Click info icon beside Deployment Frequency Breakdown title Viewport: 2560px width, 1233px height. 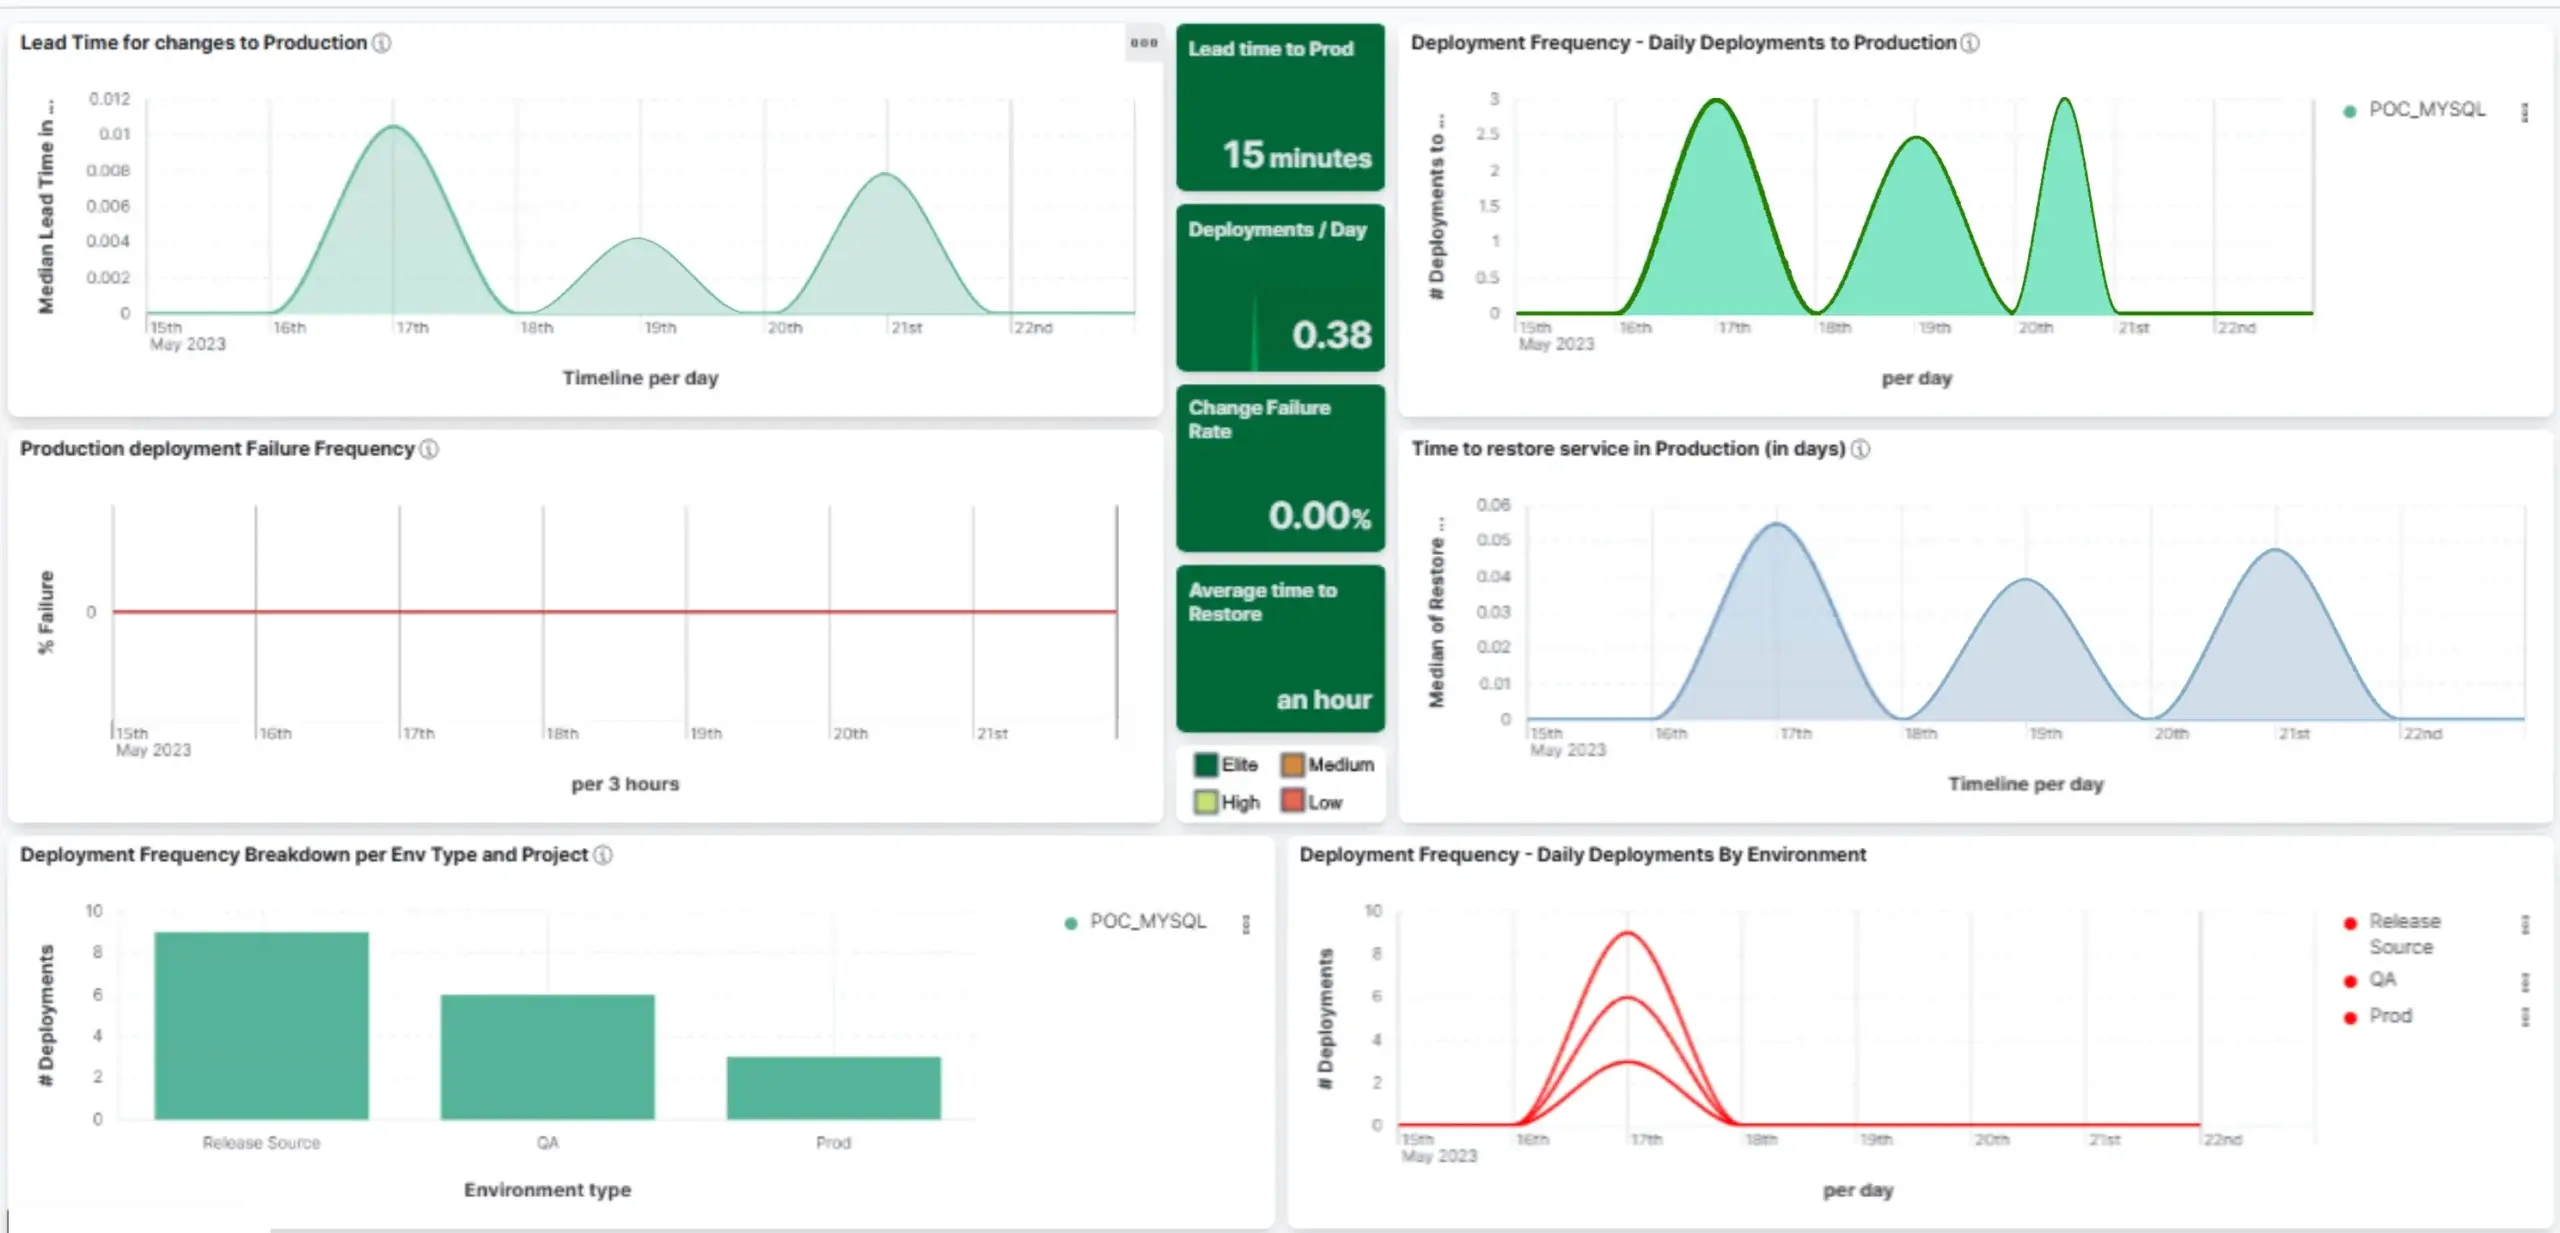coord(603,855)
